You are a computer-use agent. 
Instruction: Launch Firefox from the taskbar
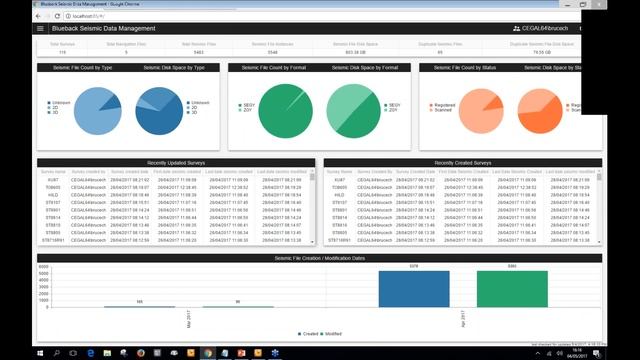(x=141, y=353)
